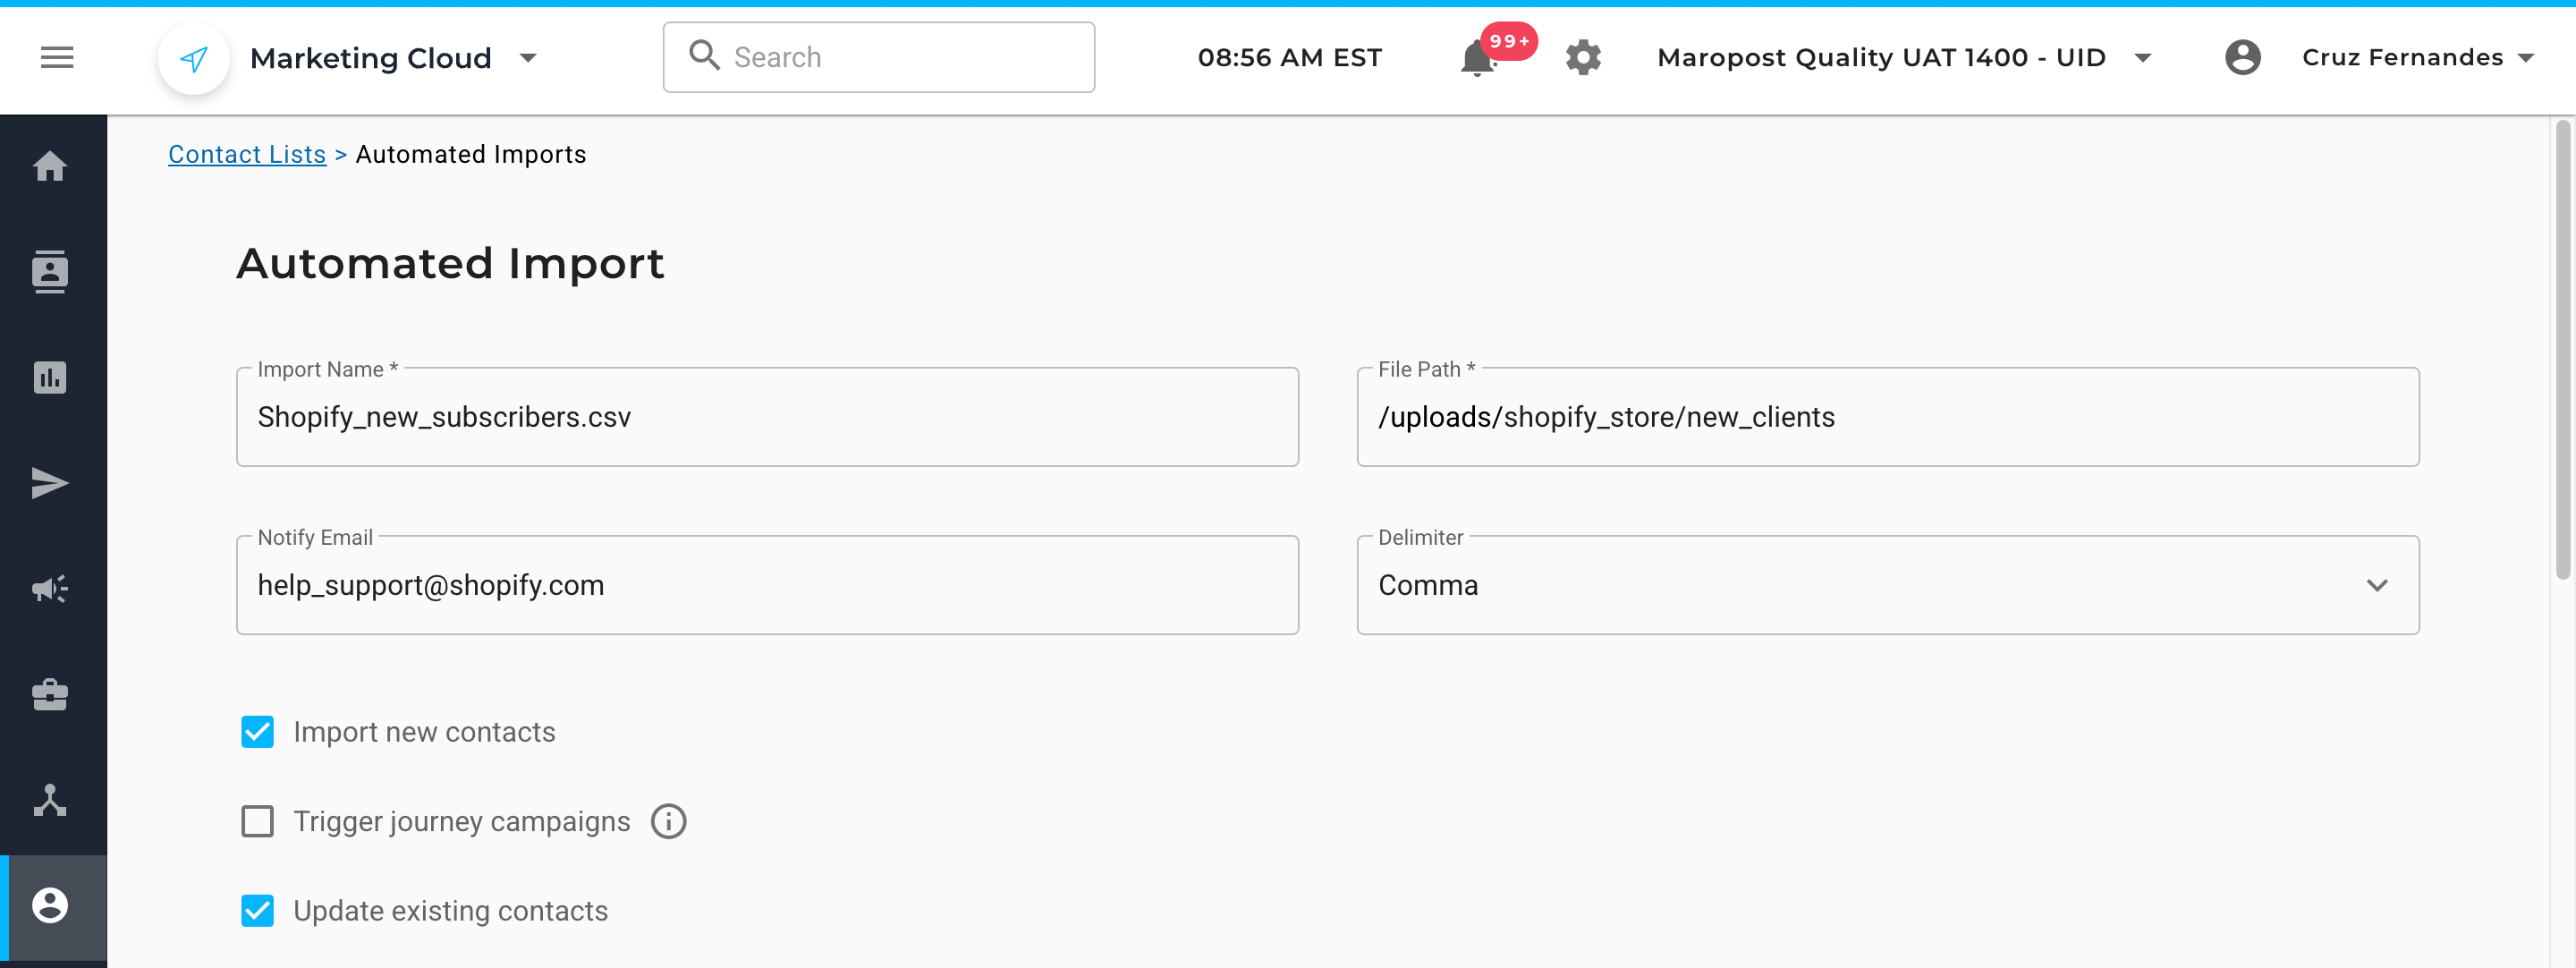The height and width of the screenshot is (968, 2576).
Task: Open the notifications bell icon
Action: [1477, 58]
